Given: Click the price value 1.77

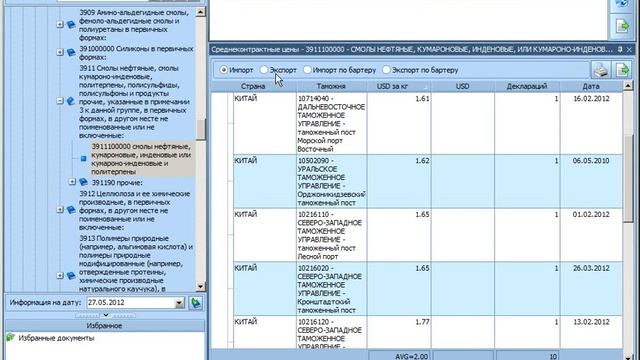Looking at the screenshot, I should [x=422, y=322].
